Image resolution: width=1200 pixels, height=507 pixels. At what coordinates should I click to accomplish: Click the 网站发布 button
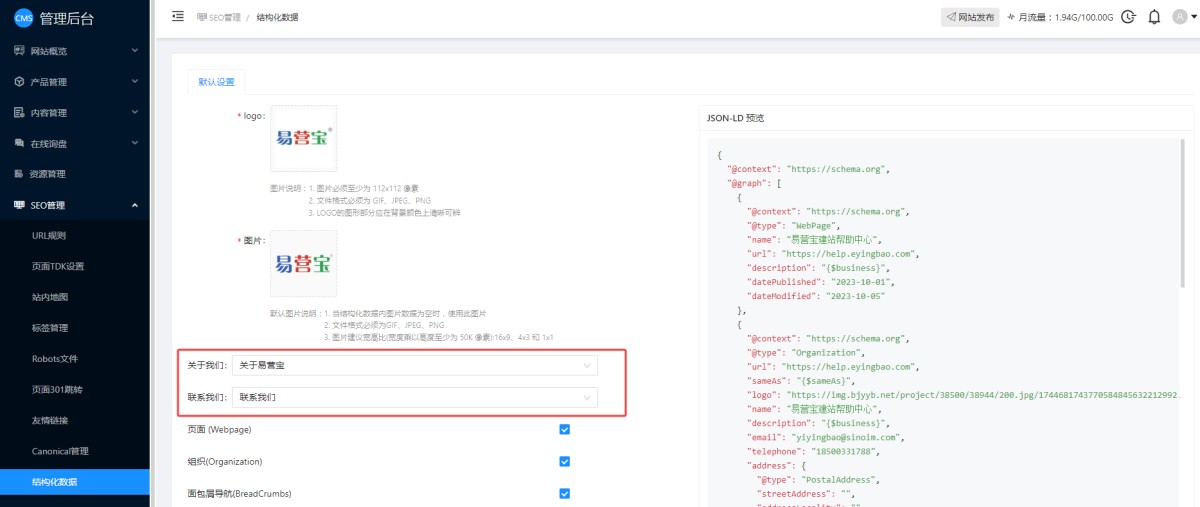point(970,17)
